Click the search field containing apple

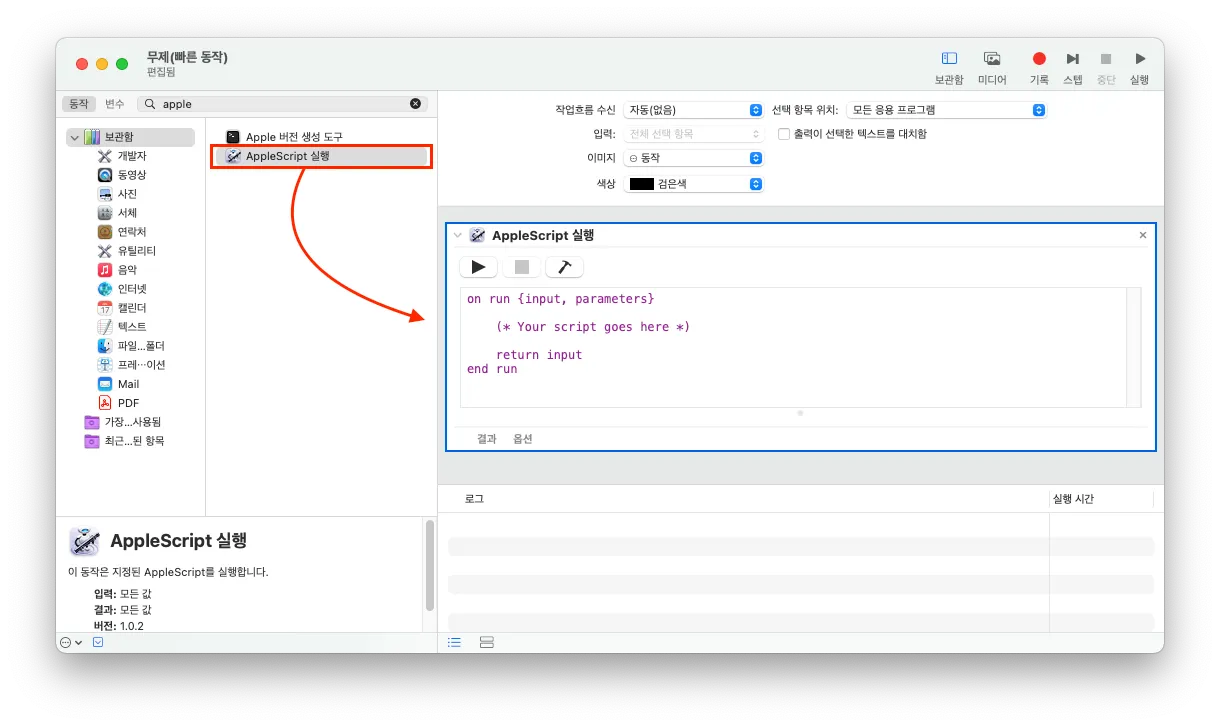click(x=282, y=104)
